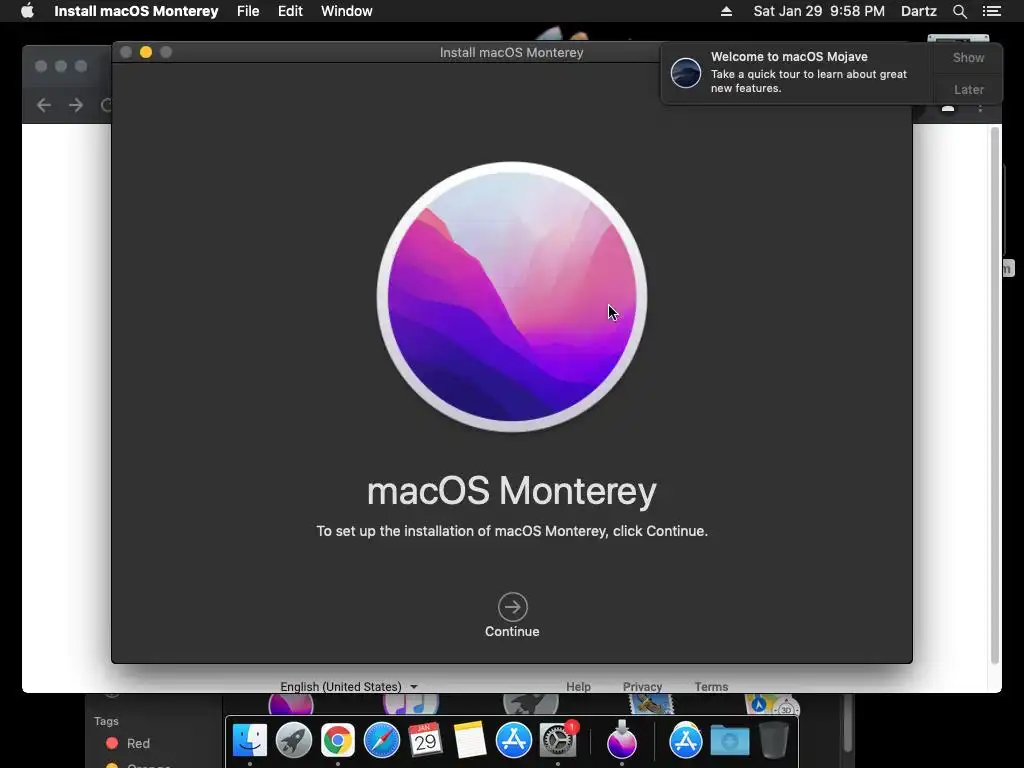Click Show on Mojave welcome notification
This screenshot has height=768, width=1024.
[968, 57]
